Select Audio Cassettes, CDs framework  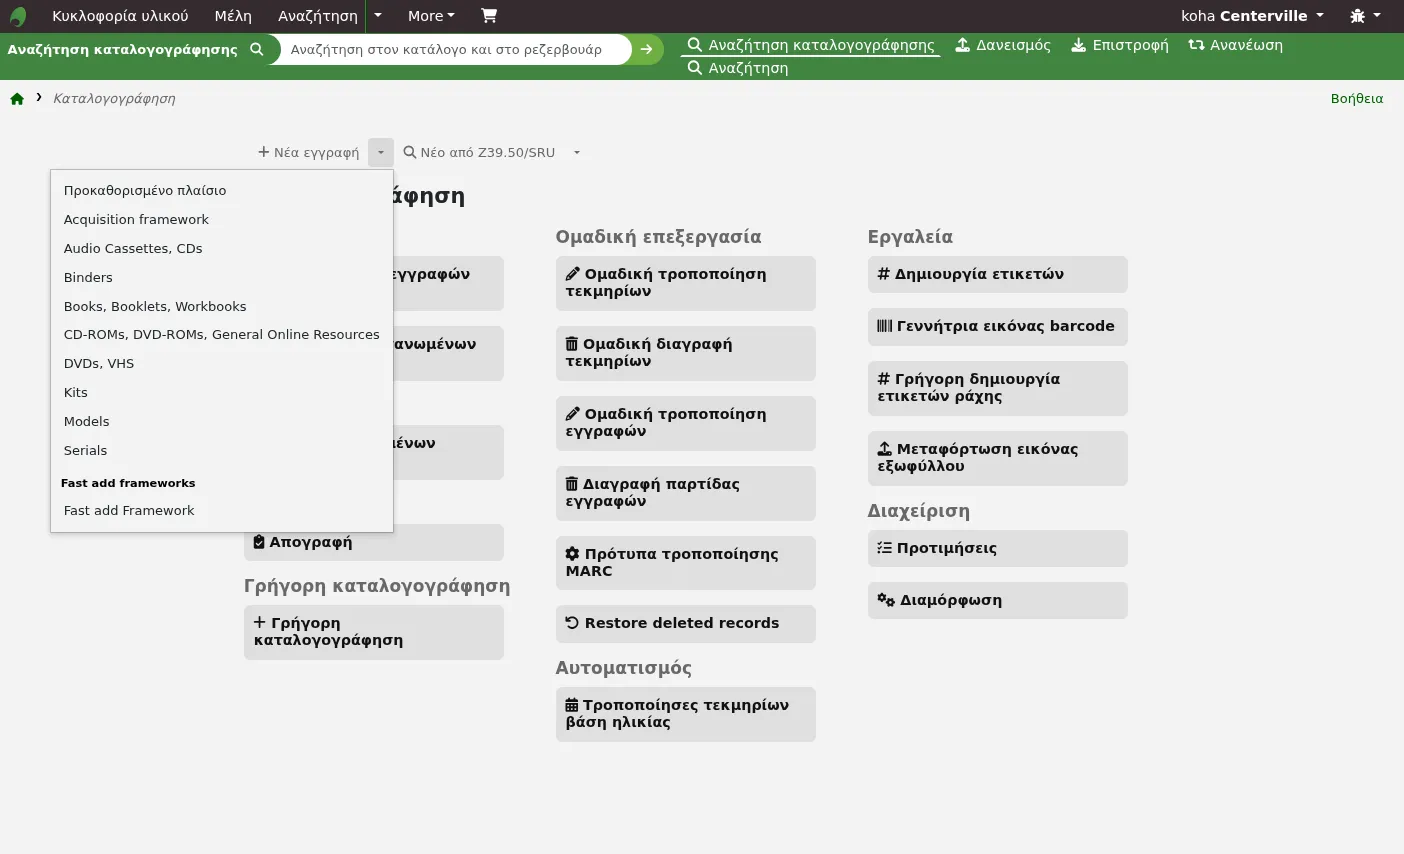tap(221, 249)
